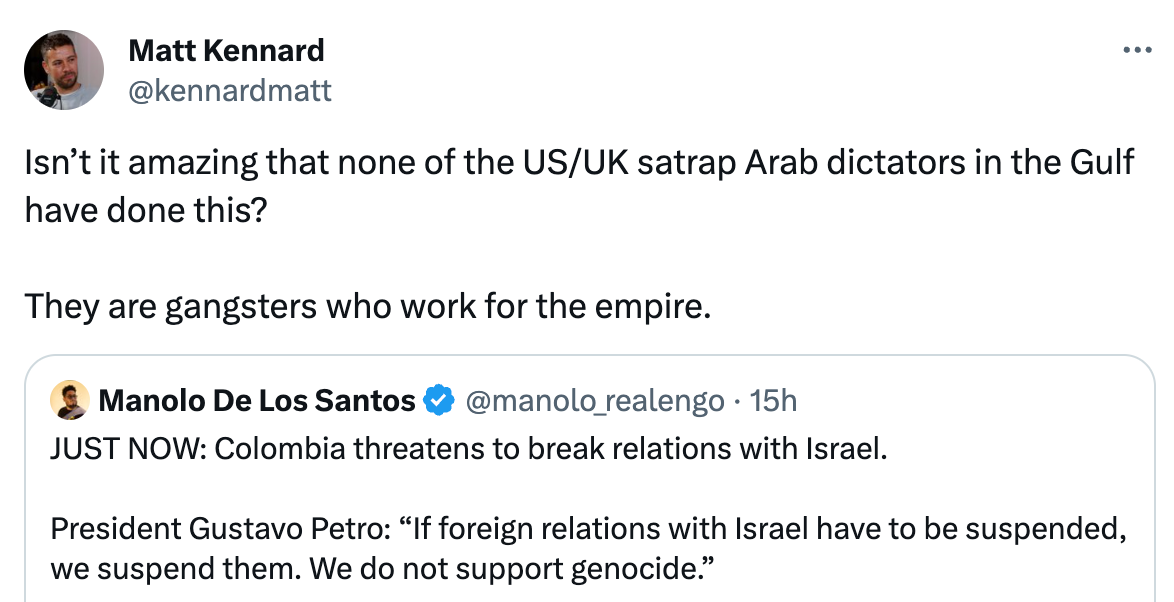Visit the @manolo_realengo handle

[596, 401]
